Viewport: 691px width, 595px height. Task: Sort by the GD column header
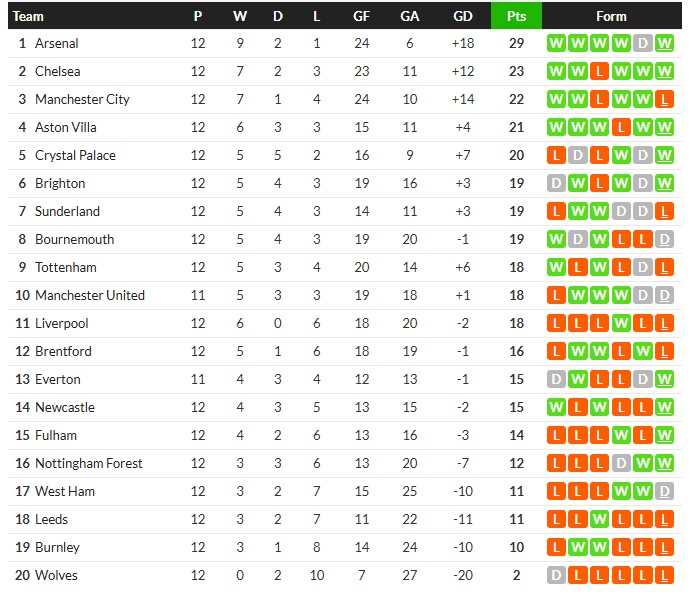point(462,16)
